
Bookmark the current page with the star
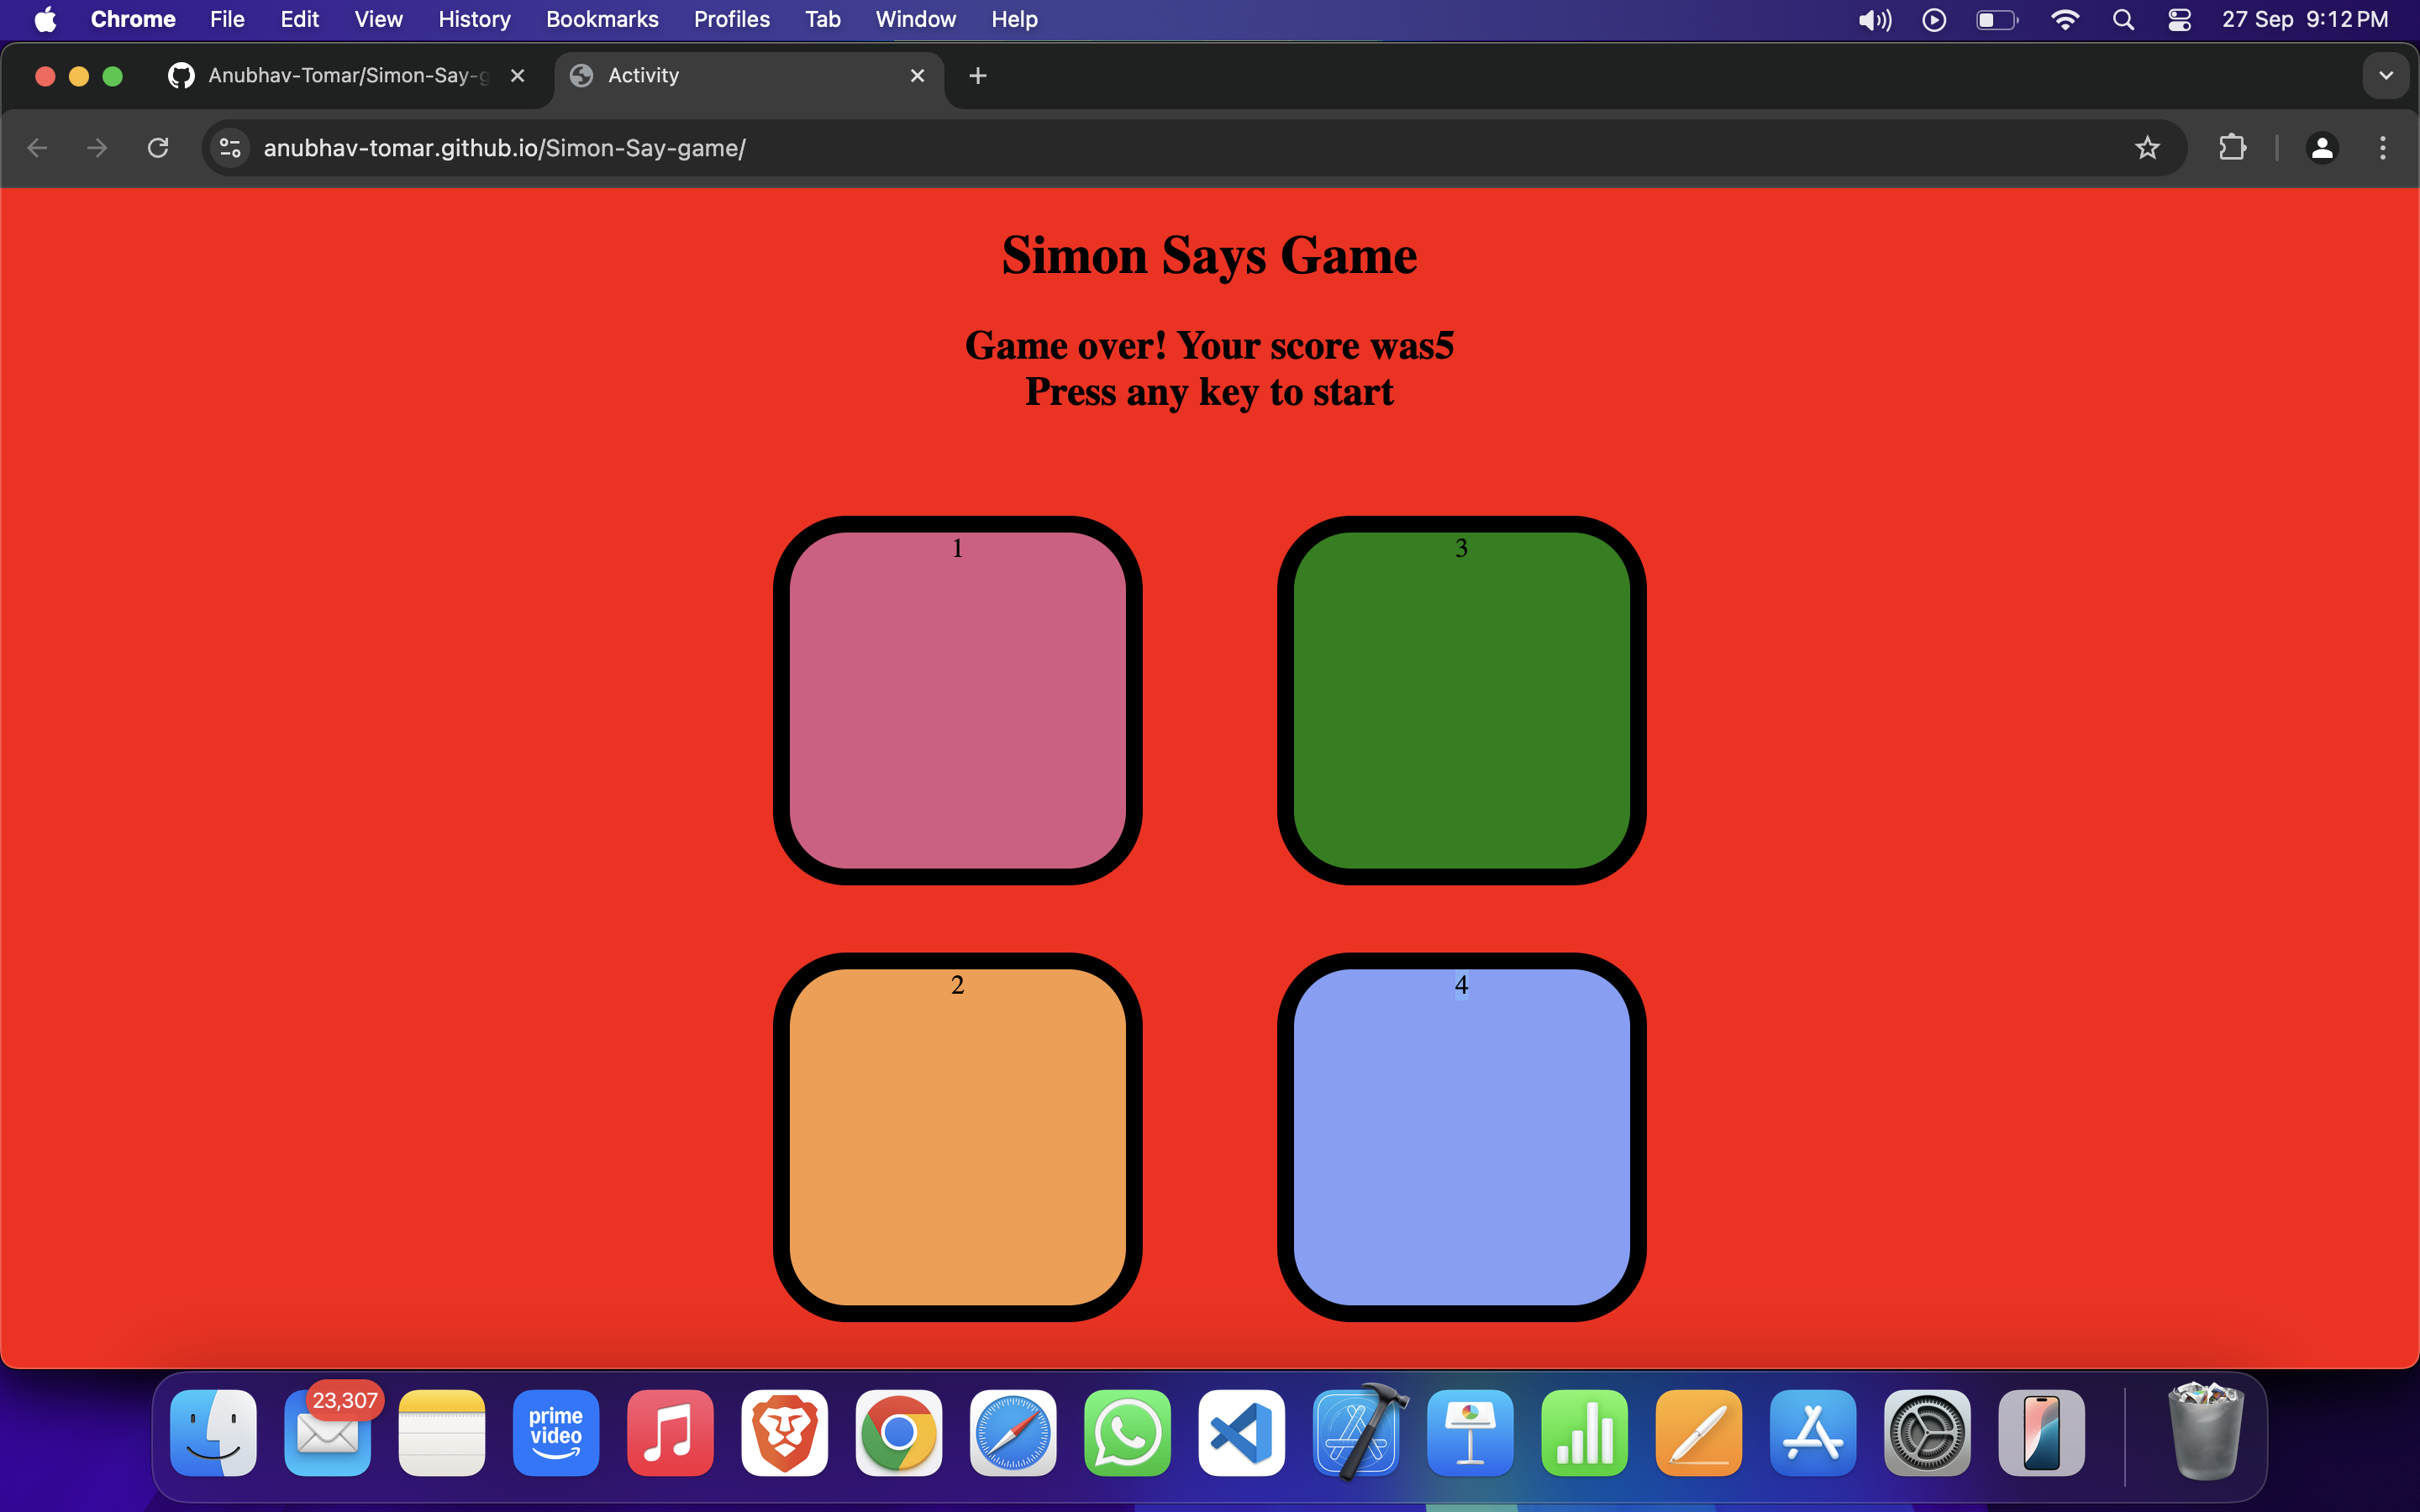click(2148, 148)
